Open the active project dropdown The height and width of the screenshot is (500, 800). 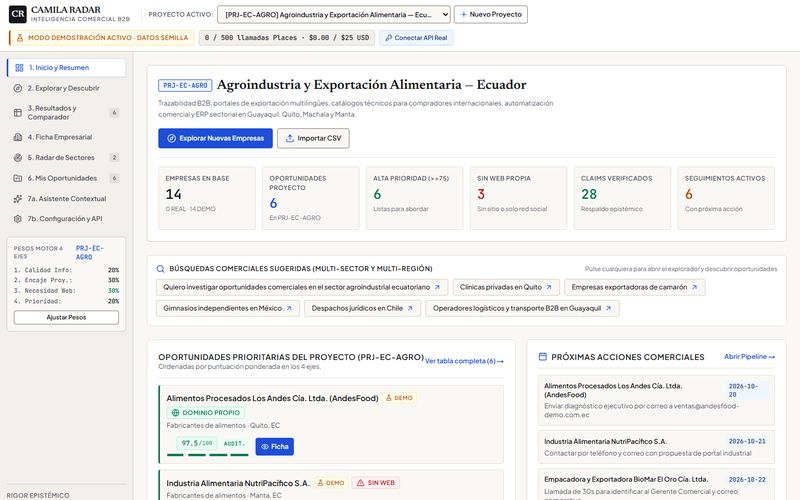tap(334, 15)
